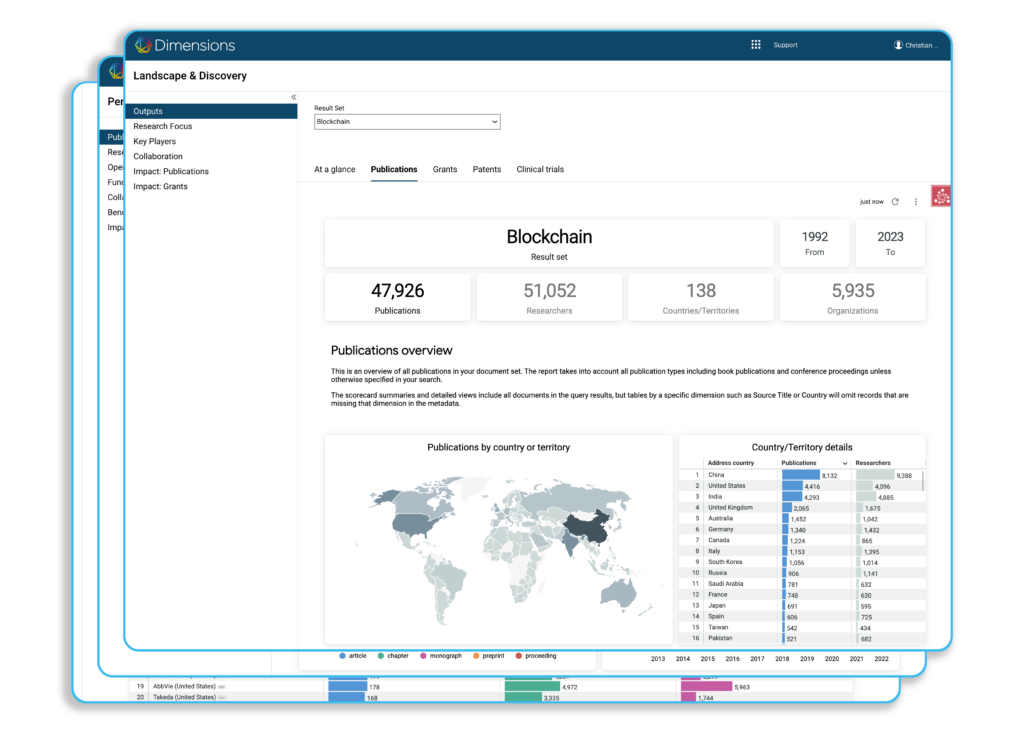Switch to the Grants tab

(445, 170)
